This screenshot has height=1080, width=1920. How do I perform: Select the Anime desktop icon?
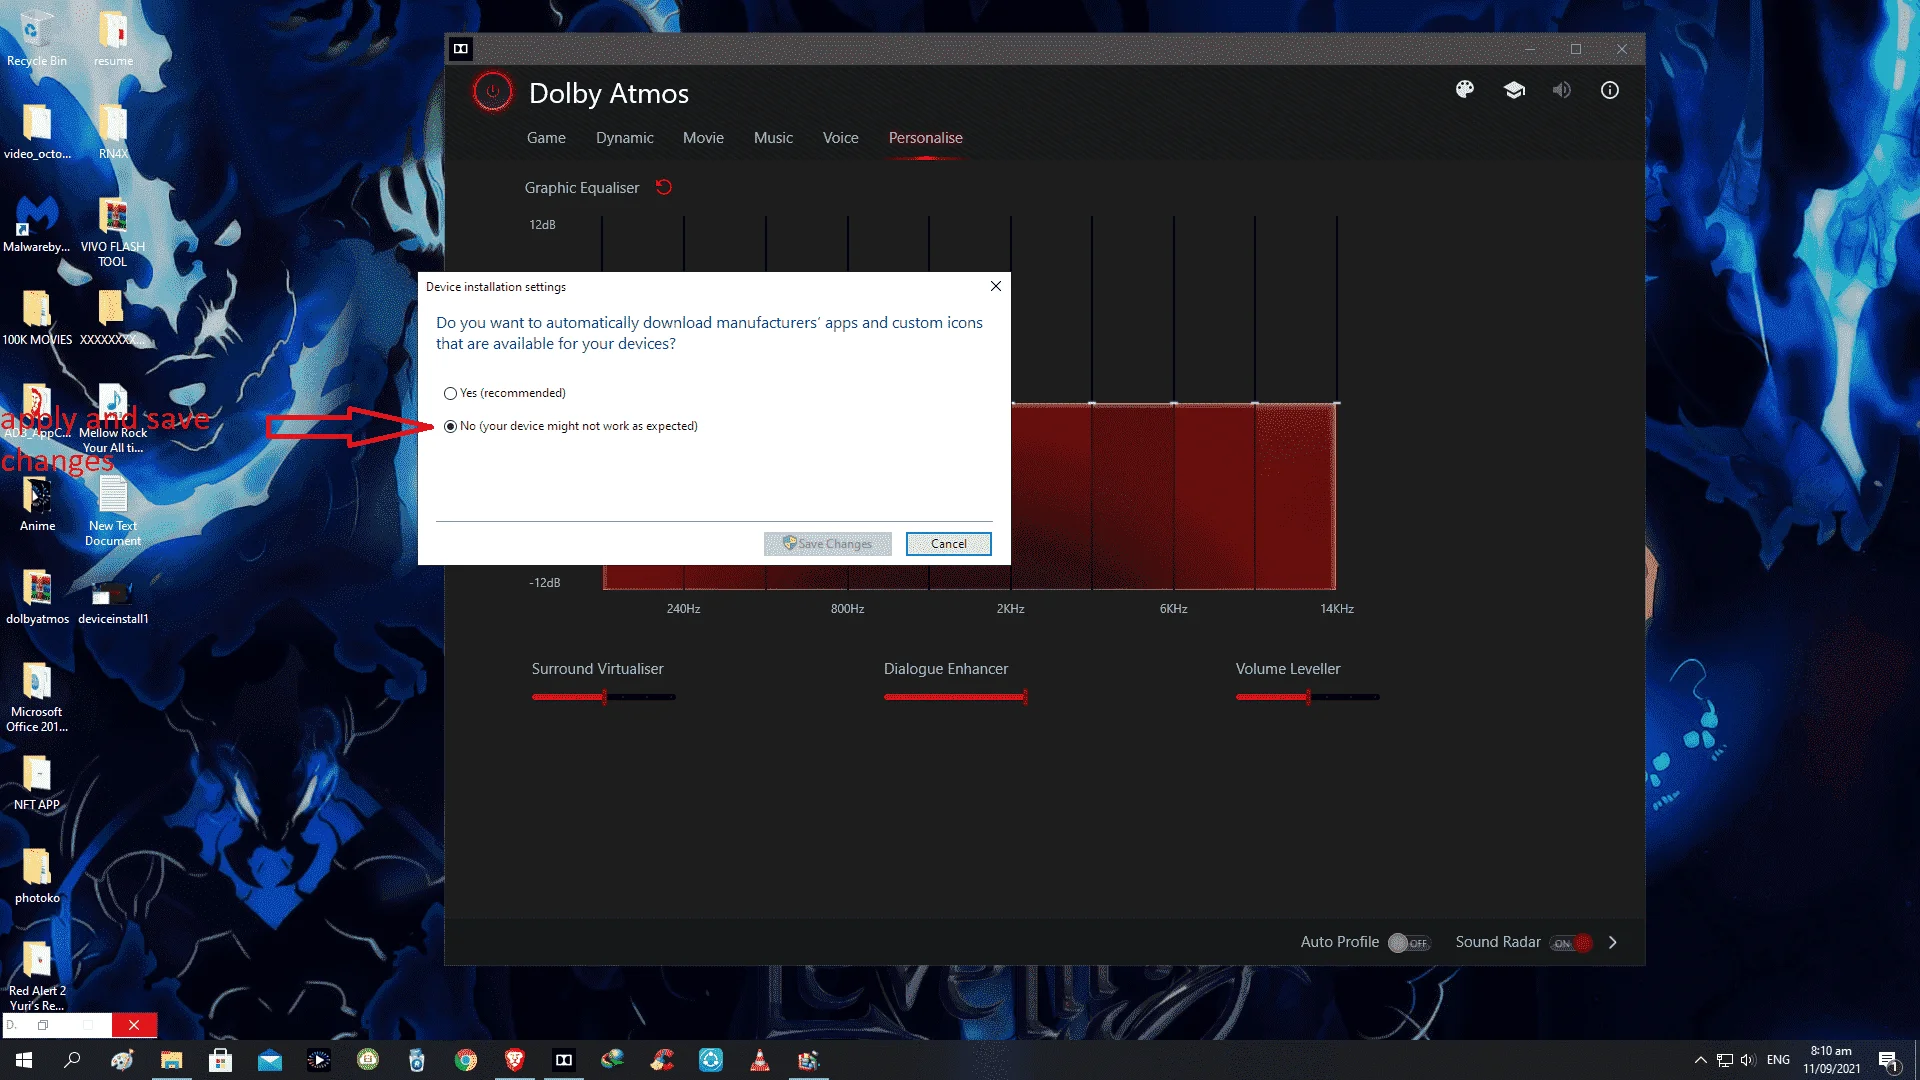37,503
